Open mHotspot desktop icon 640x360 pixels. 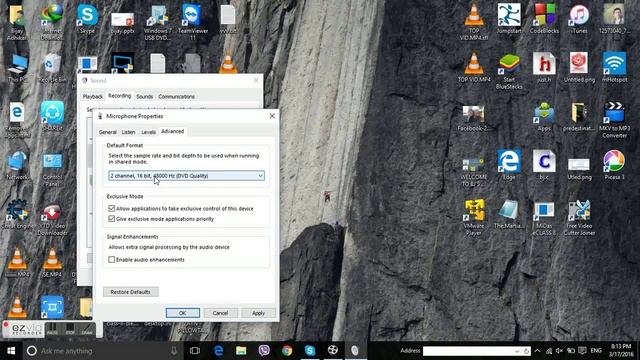pos(614,67)
